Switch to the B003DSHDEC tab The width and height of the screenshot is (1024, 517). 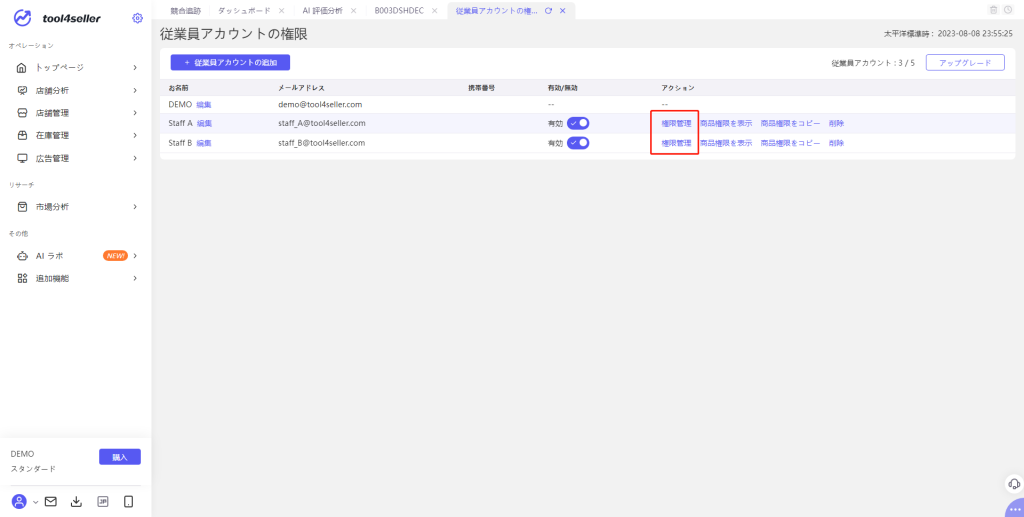coord(399,10)
